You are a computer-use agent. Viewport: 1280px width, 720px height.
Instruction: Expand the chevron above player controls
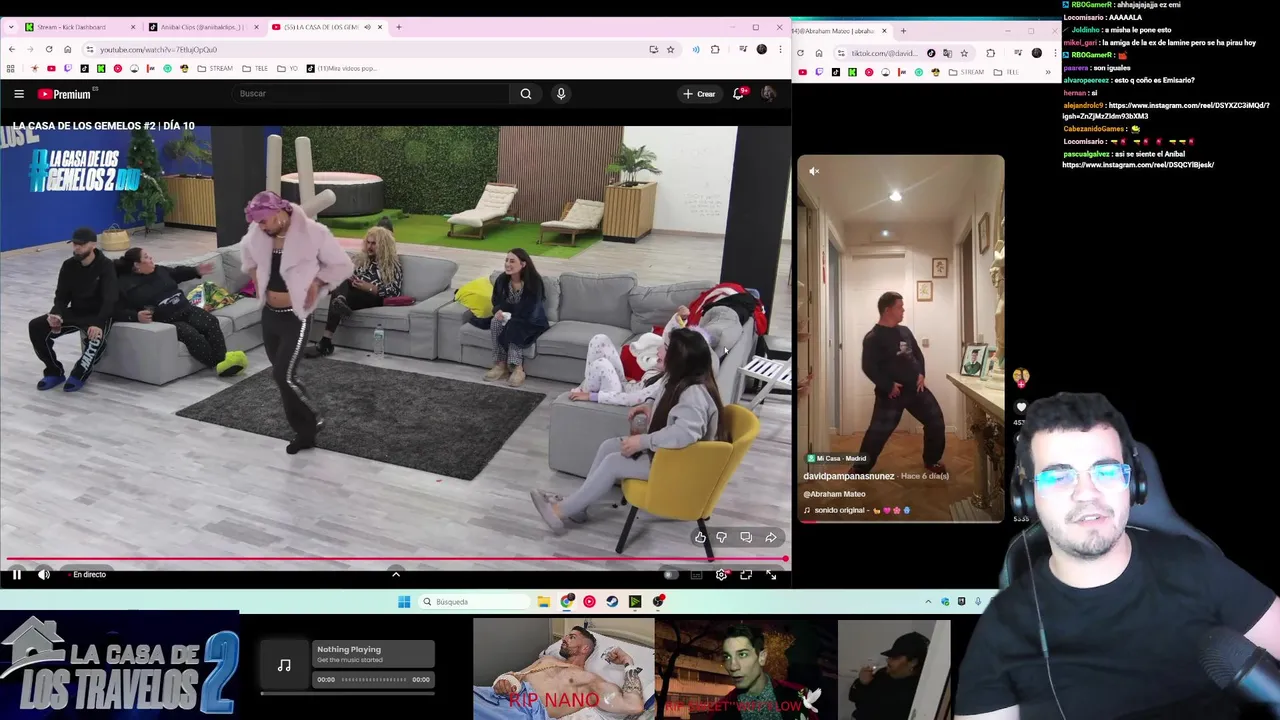396,574
